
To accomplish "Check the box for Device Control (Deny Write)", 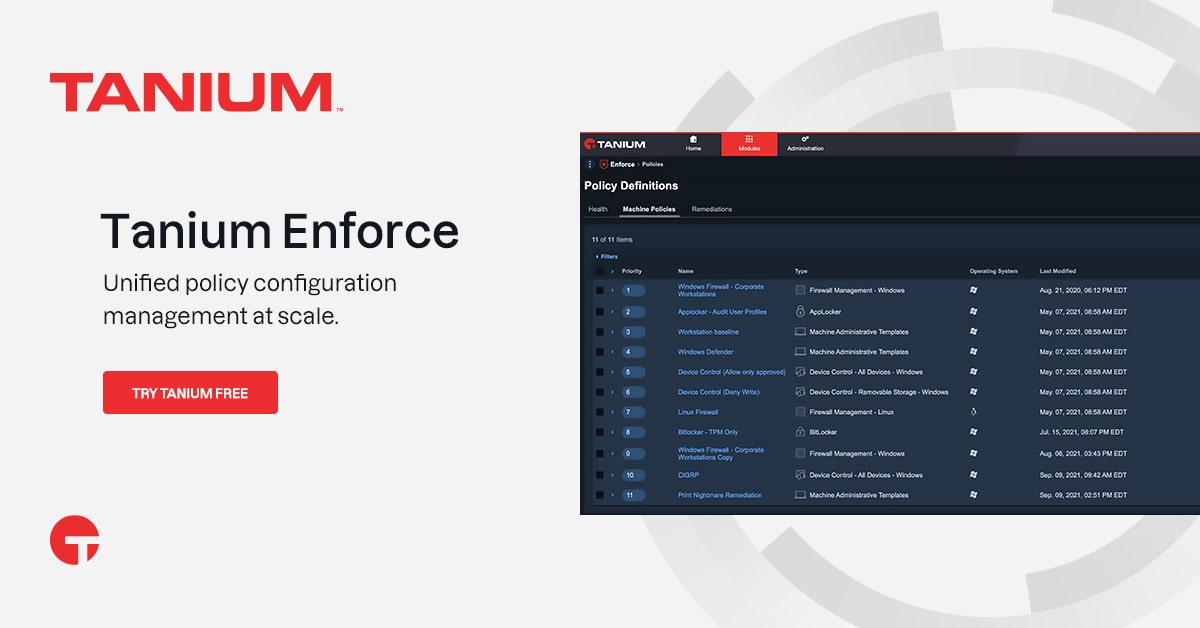I will pyautogui.click(x=600, y=391).
